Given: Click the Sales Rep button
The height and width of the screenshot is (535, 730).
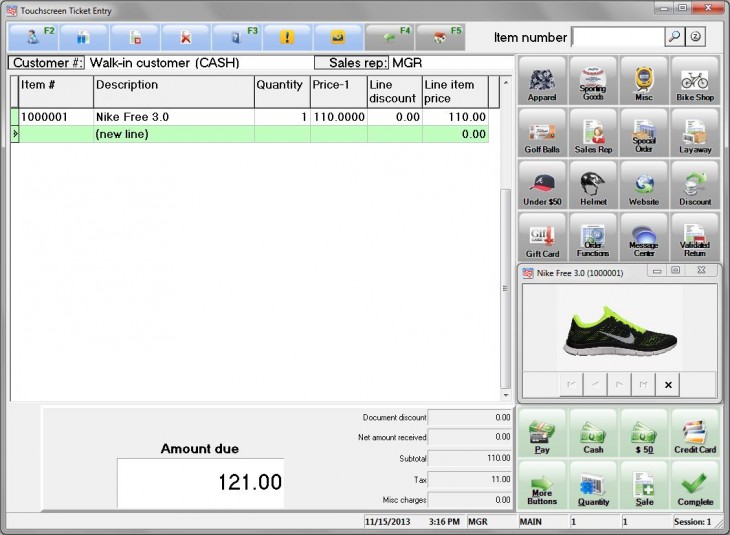Looking at the screenshot, I should click(593, 133).
